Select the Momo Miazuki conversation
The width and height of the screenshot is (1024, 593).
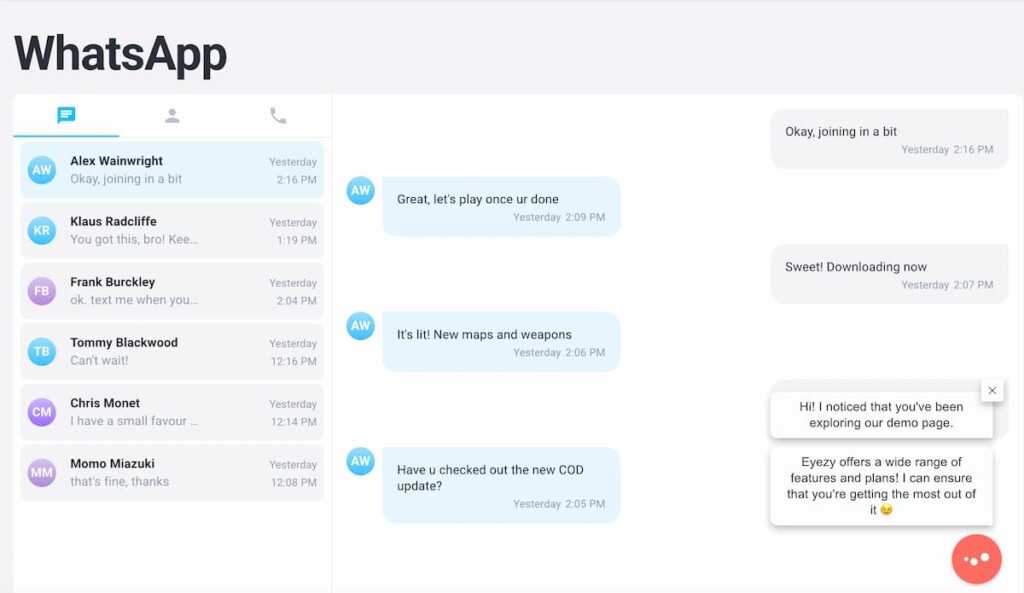[172, 473]
